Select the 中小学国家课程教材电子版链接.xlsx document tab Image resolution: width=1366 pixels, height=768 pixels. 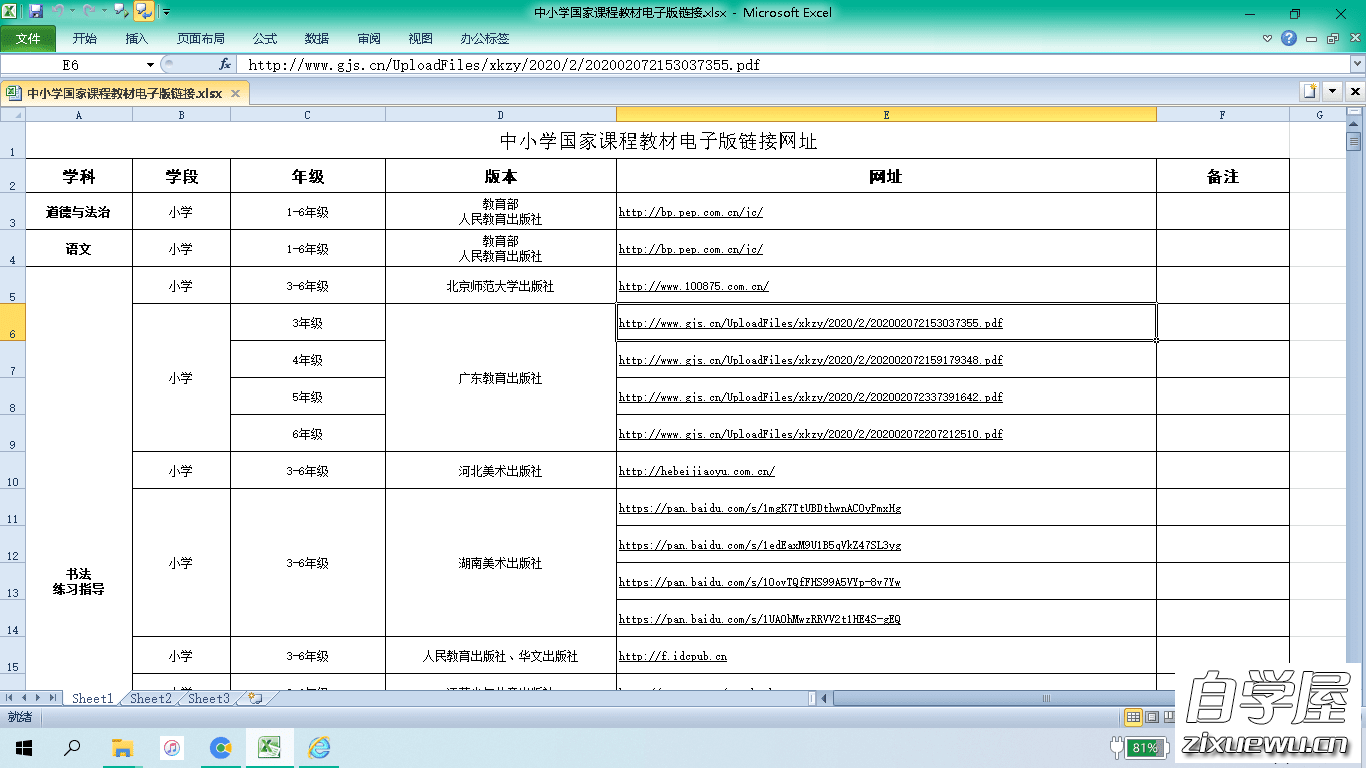click(x=124, y=93)
